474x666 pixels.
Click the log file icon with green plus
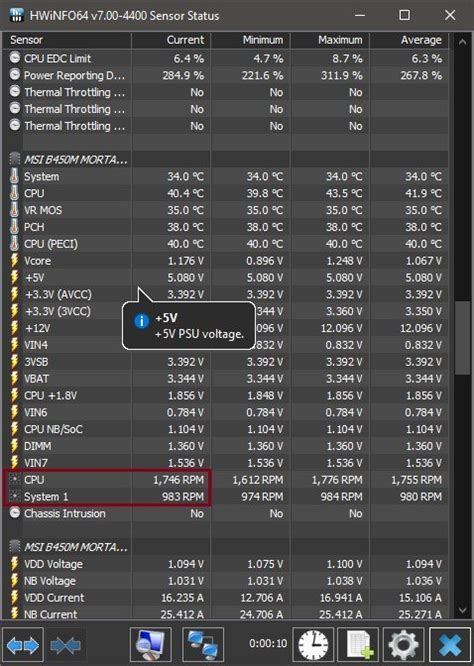tap(358, 645)
